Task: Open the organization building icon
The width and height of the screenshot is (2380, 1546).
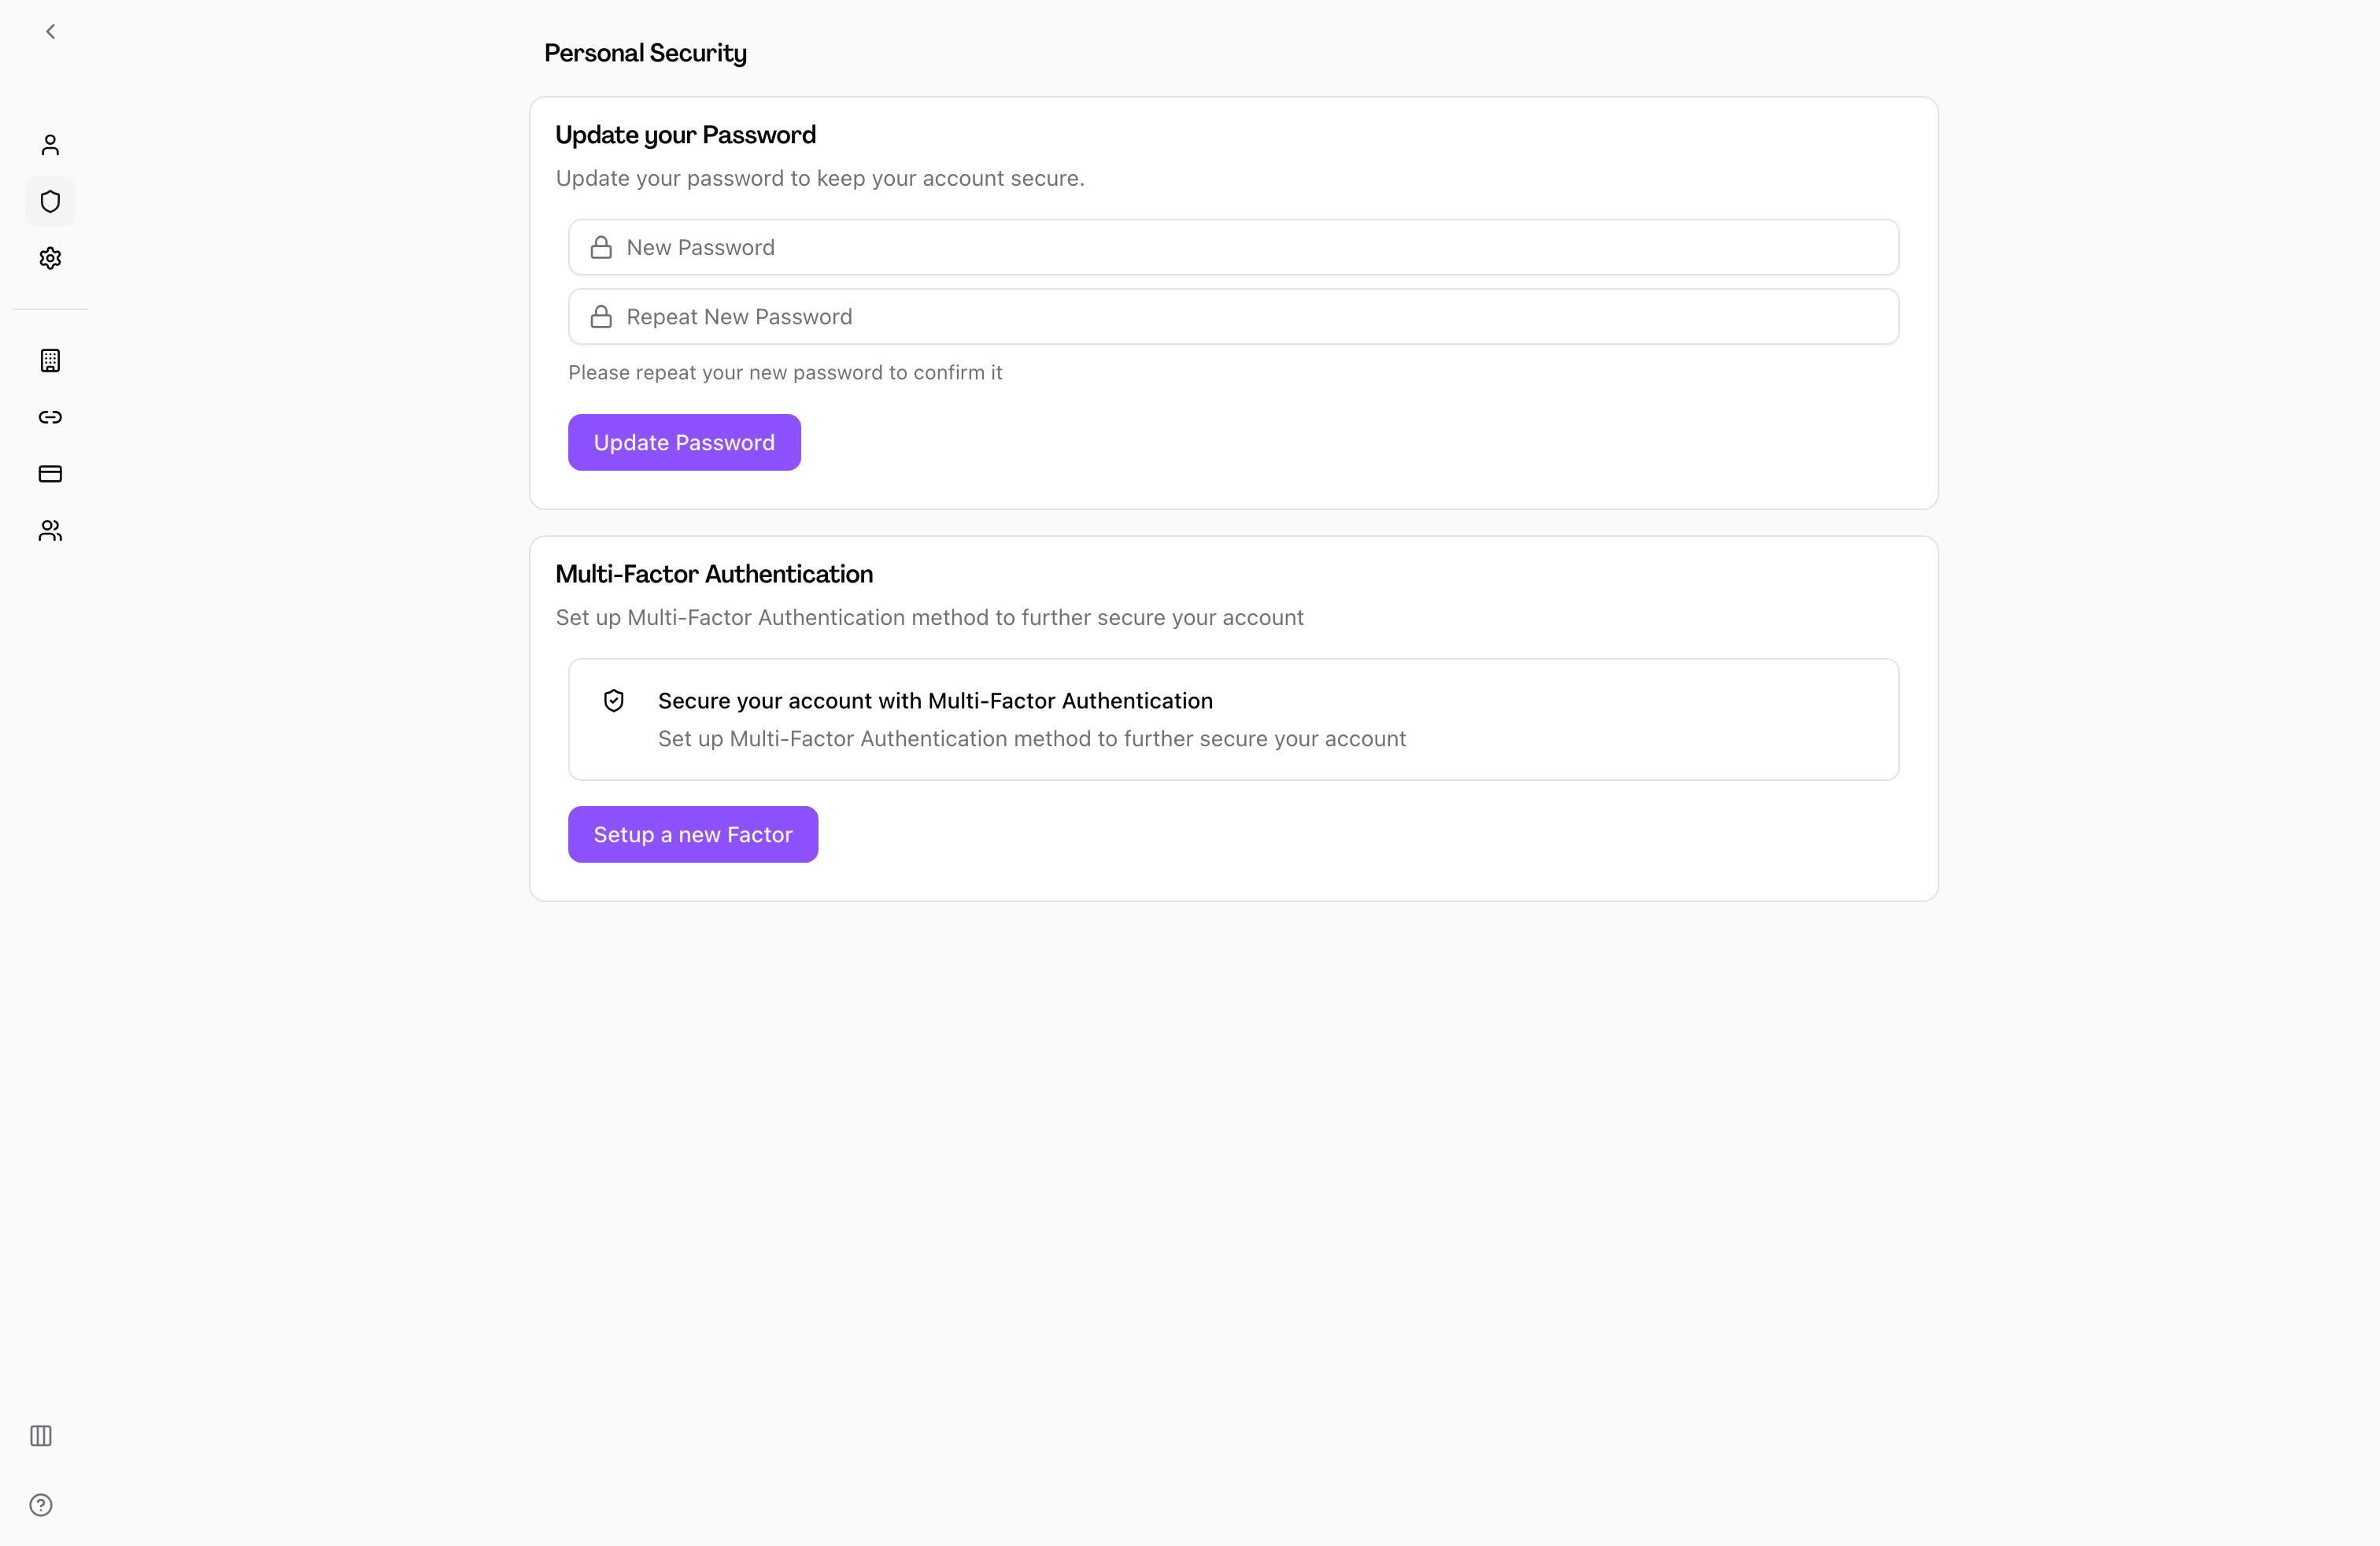Action: (x=50, y=361)
